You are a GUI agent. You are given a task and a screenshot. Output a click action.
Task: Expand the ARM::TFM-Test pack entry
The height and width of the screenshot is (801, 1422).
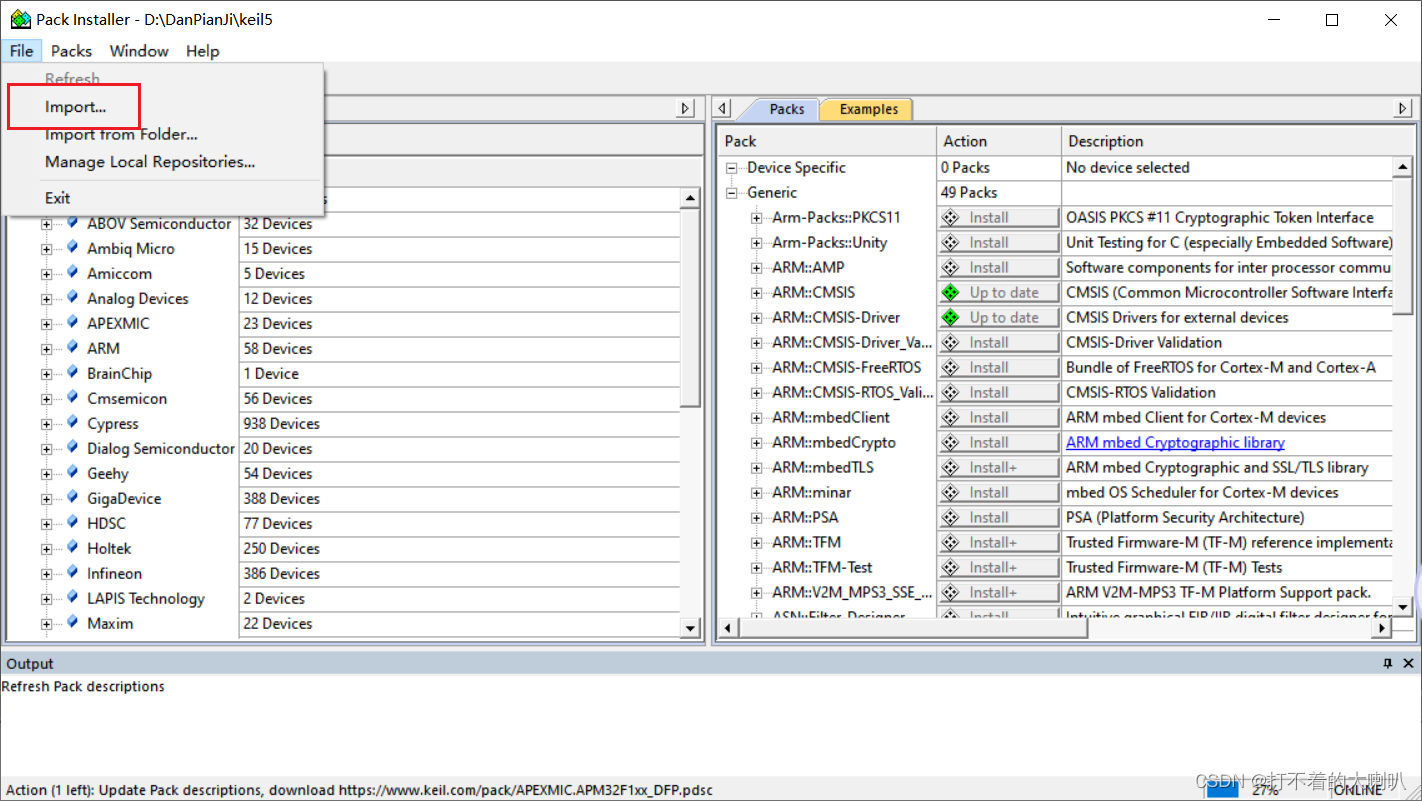pyautogui.click(x=757, y=568)
